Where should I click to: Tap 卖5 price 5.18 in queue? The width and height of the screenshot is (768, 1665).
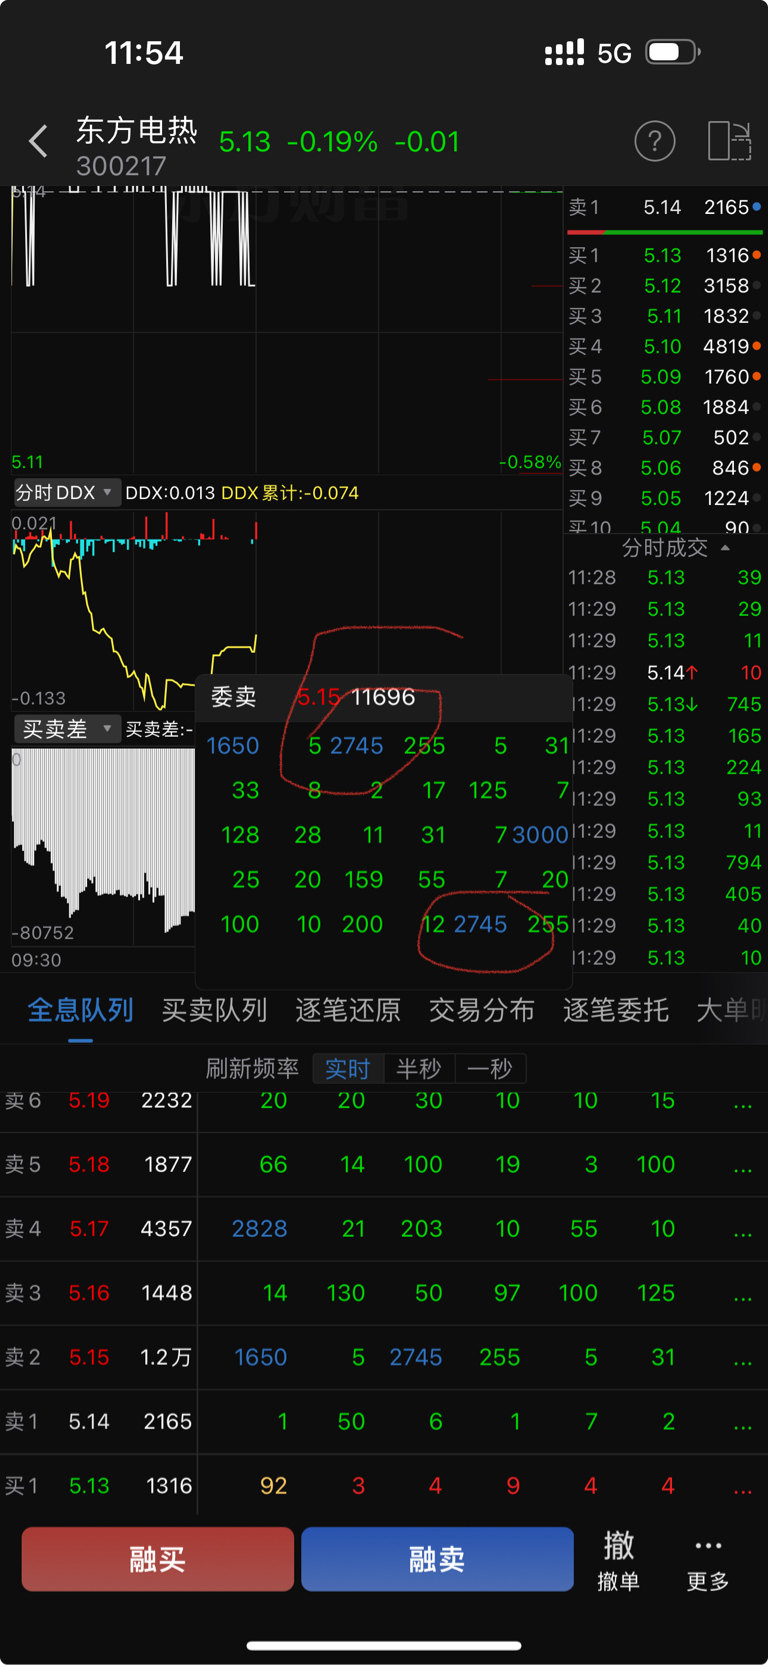(89, 1165)
